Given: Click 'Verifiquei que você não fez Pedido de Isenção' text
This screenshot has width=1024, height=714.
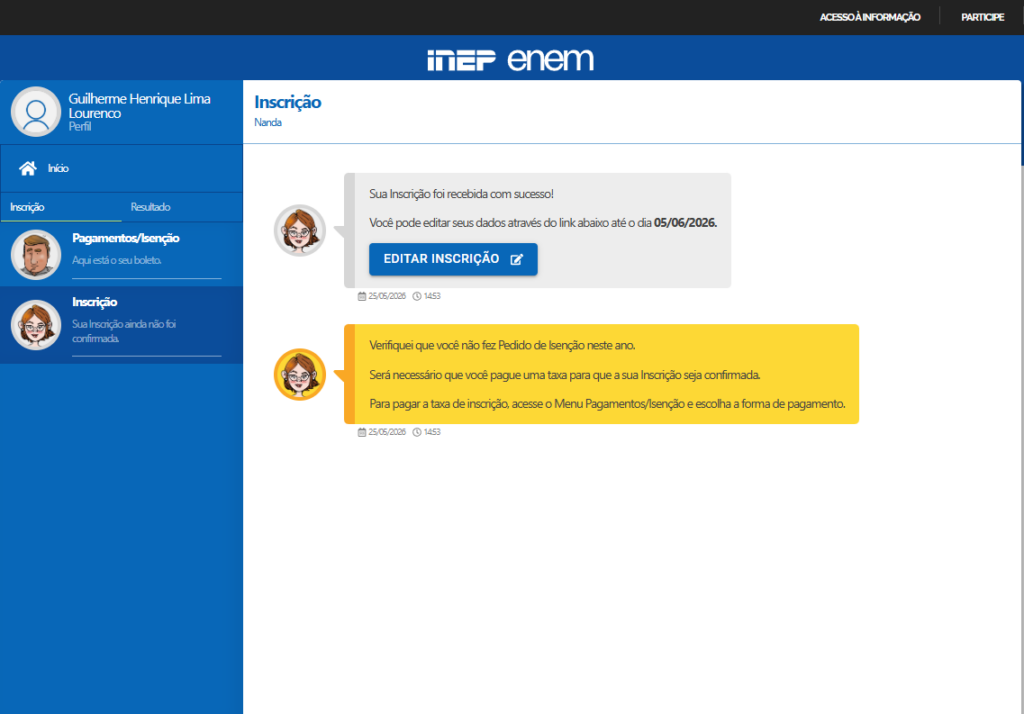Looking at the screenshot, I should pyautogui.click(x=502, y=346).
